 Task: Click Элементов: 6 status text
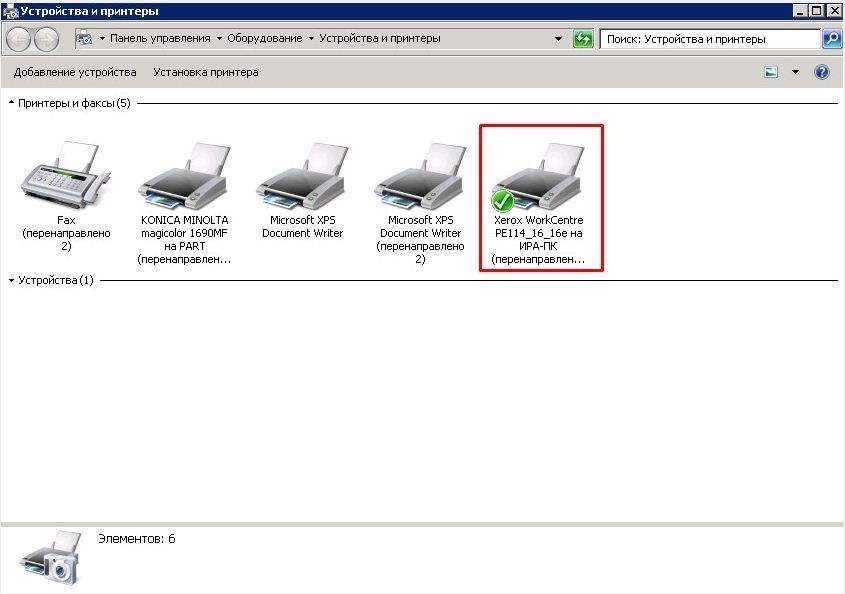[137, 538]
